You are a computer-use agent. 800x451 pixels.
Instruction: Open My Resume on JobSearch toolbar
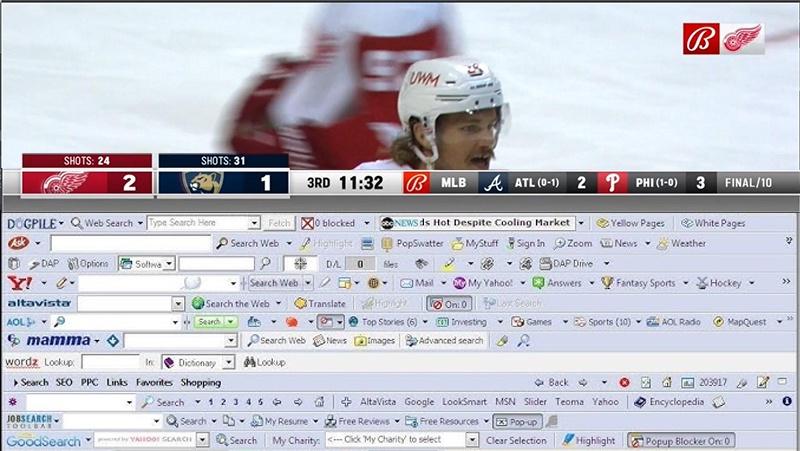(x=280, y=421)
